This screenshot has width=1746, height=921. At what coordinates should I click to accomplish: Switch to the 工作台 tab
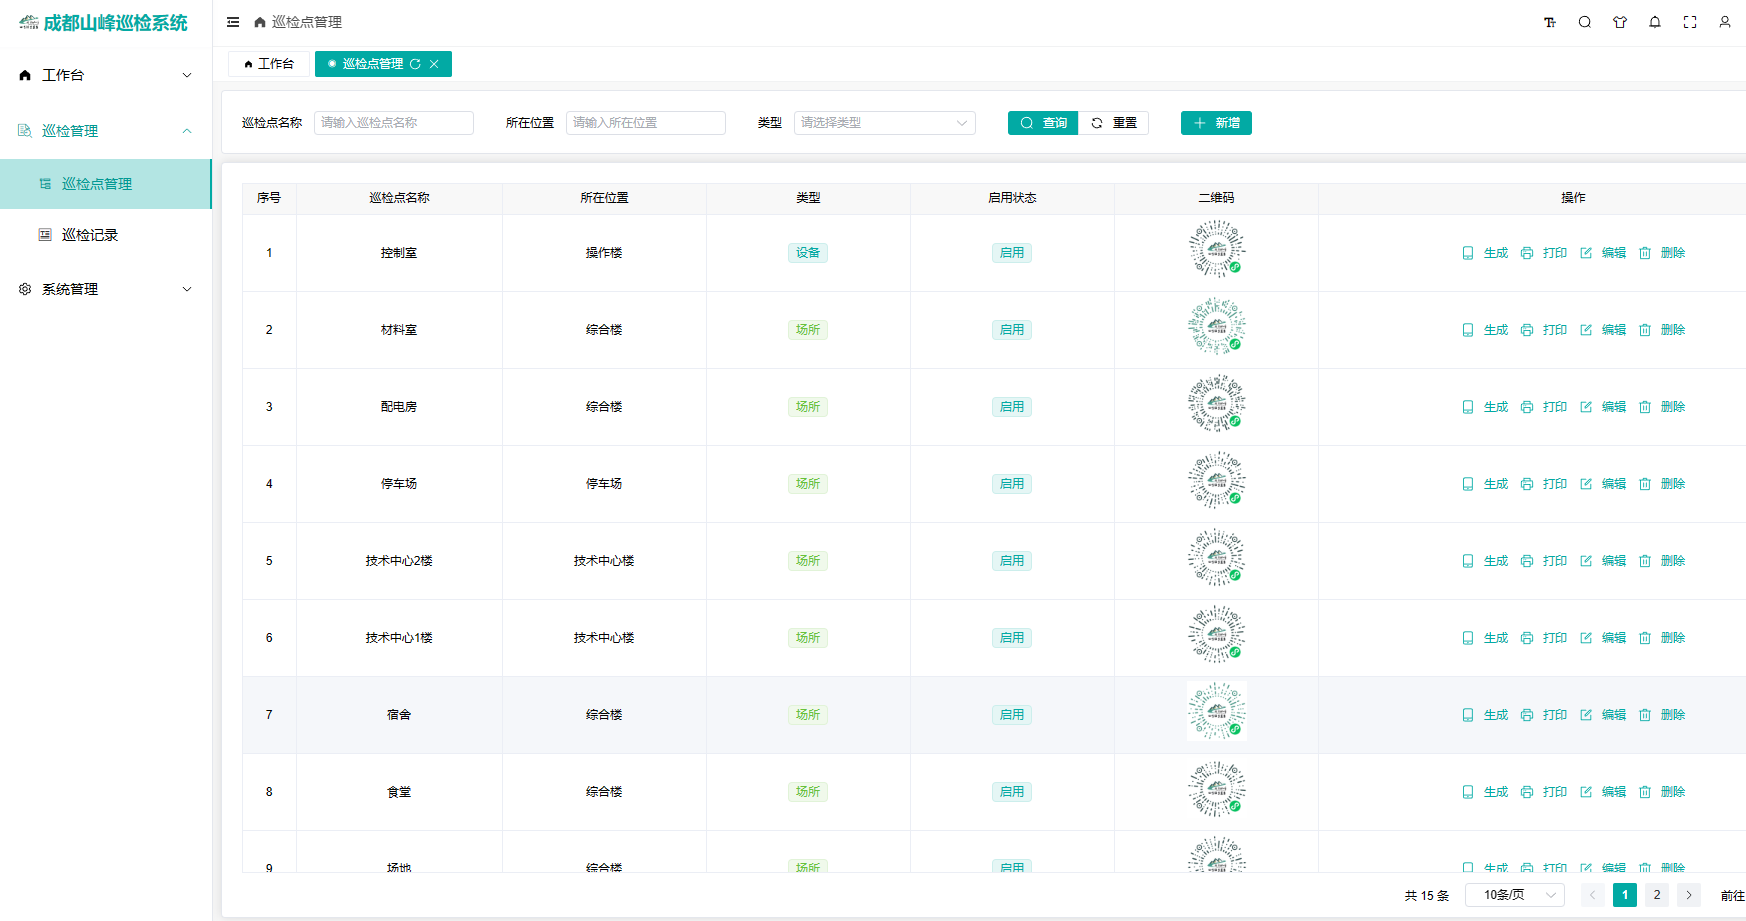[x=269, y=64]
